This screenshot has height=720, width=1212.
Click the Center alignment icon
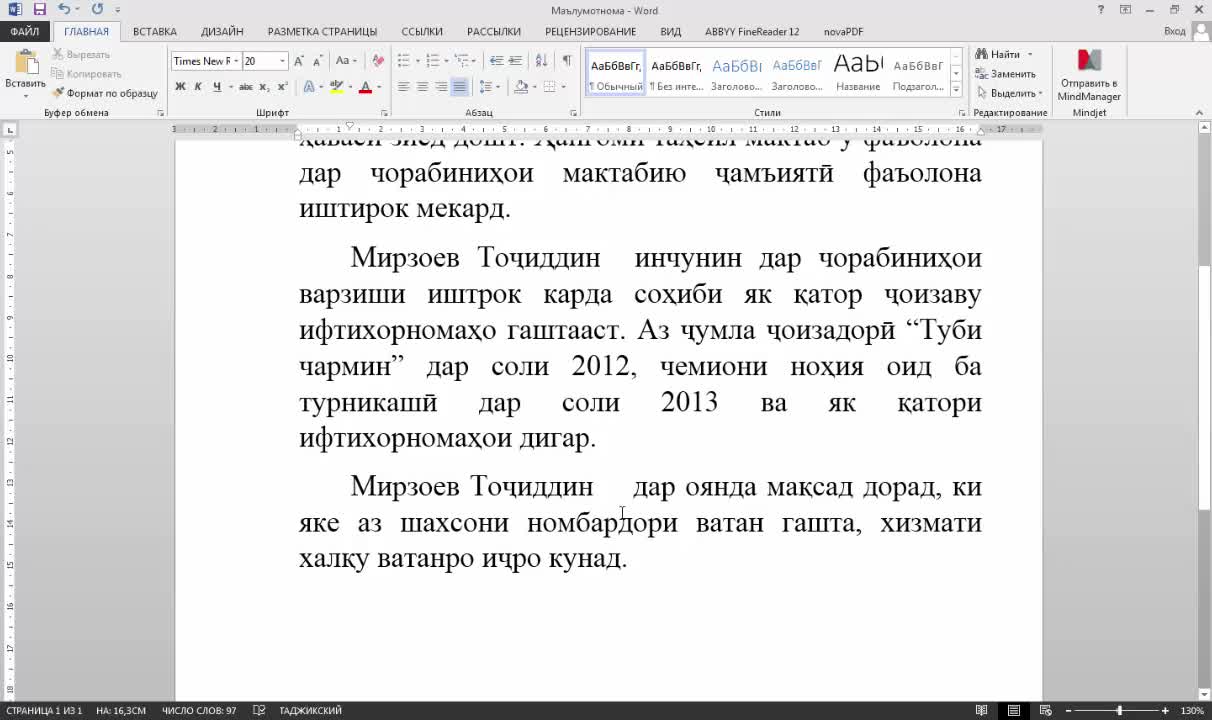pos(422,87)
